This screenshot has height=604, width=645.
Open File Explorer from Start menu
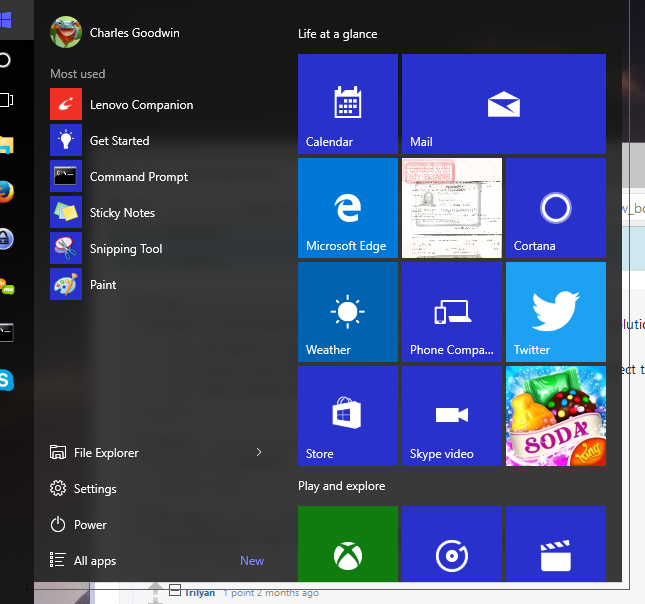[106, 453]
